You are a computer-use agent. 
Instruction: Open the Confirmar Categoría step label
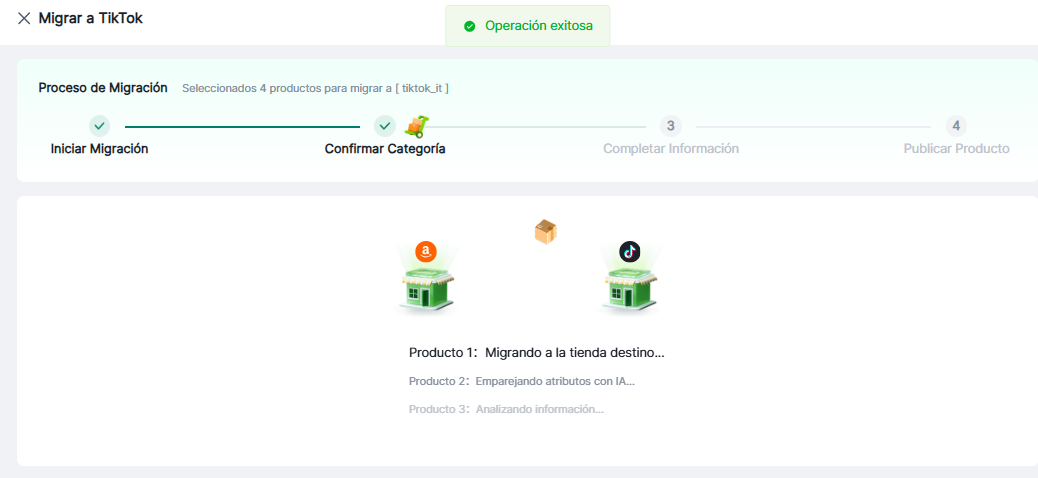point(385,149)
